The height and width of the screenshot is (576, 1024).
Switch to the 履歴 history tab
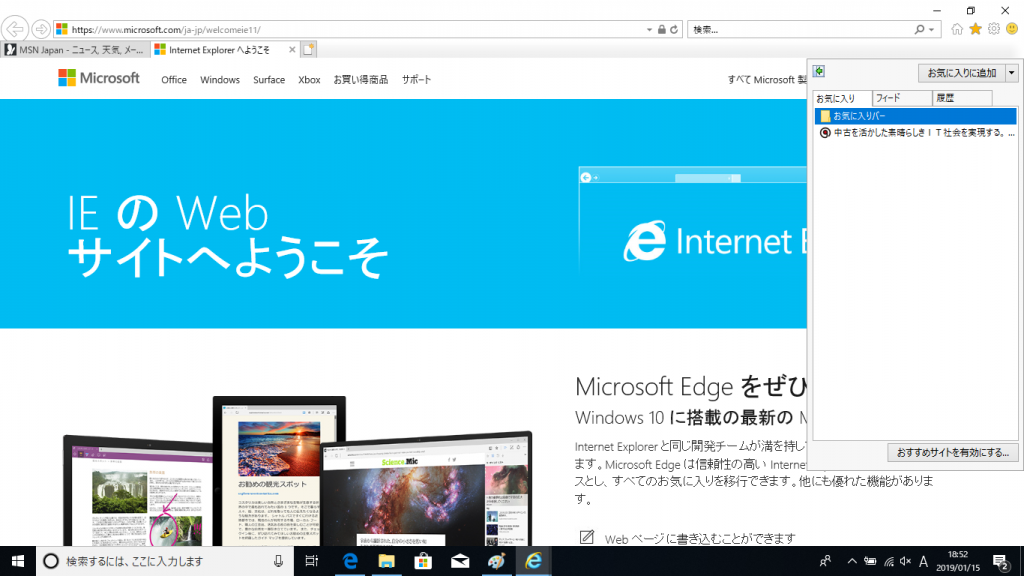(959, 97)
